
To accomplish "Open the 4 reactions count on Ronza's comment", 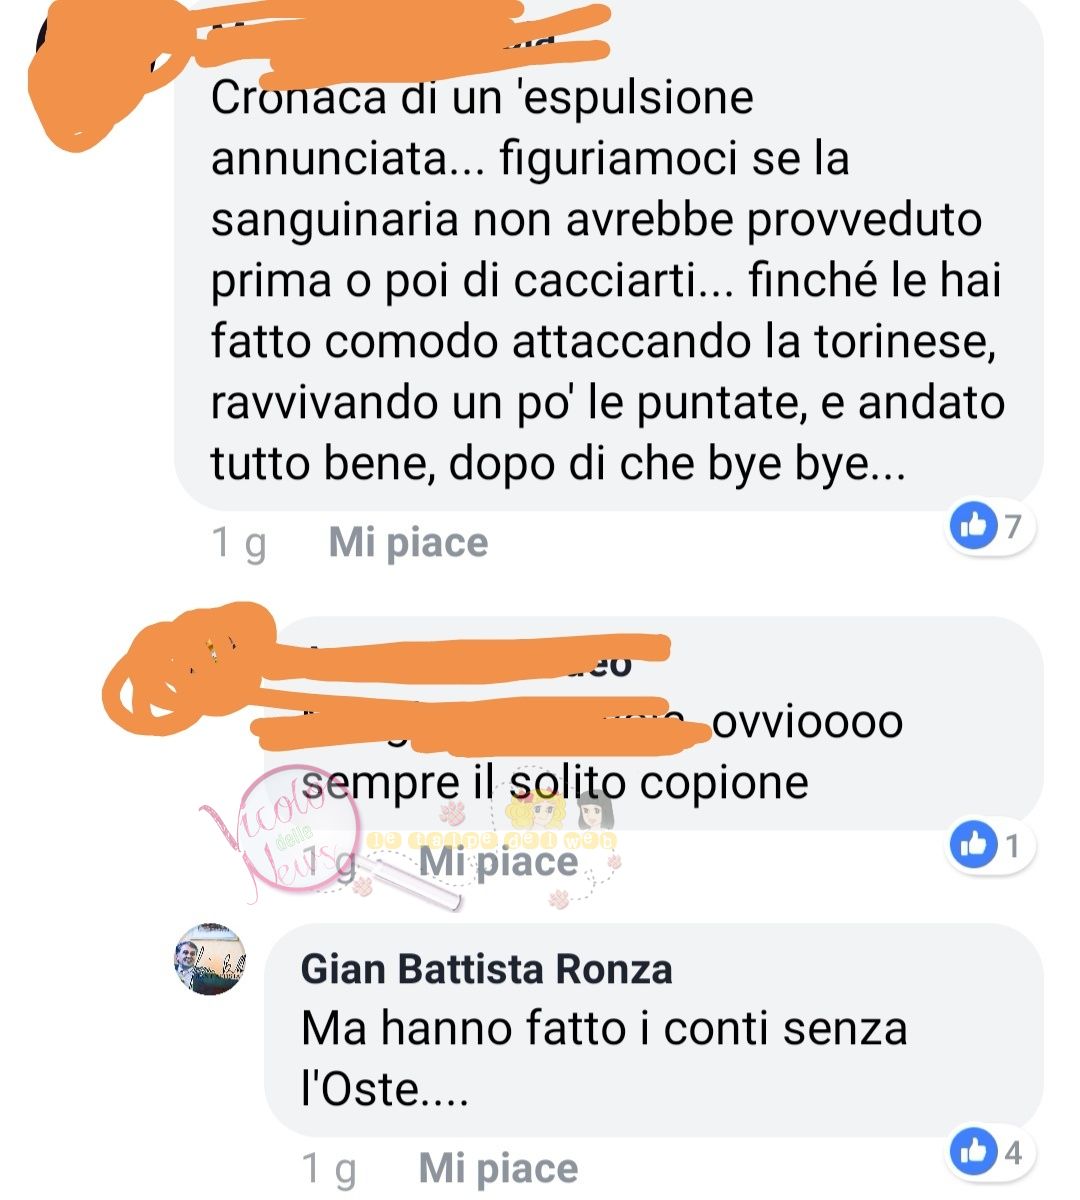I will click(1013, 1153).
